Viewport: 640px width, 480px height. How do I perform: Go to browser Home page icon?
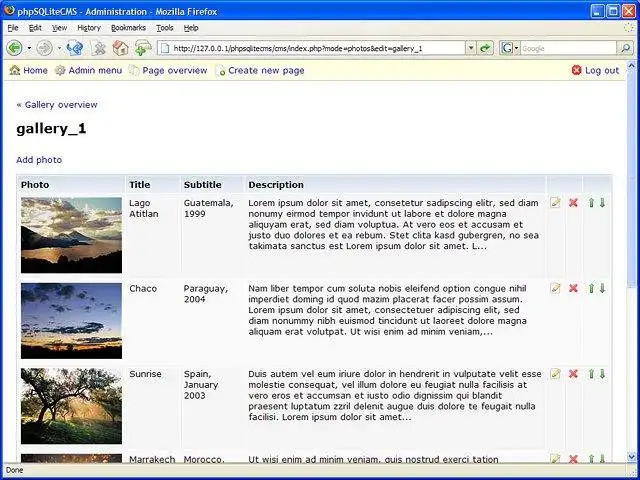pyautogui.click(x=120, y=48)
